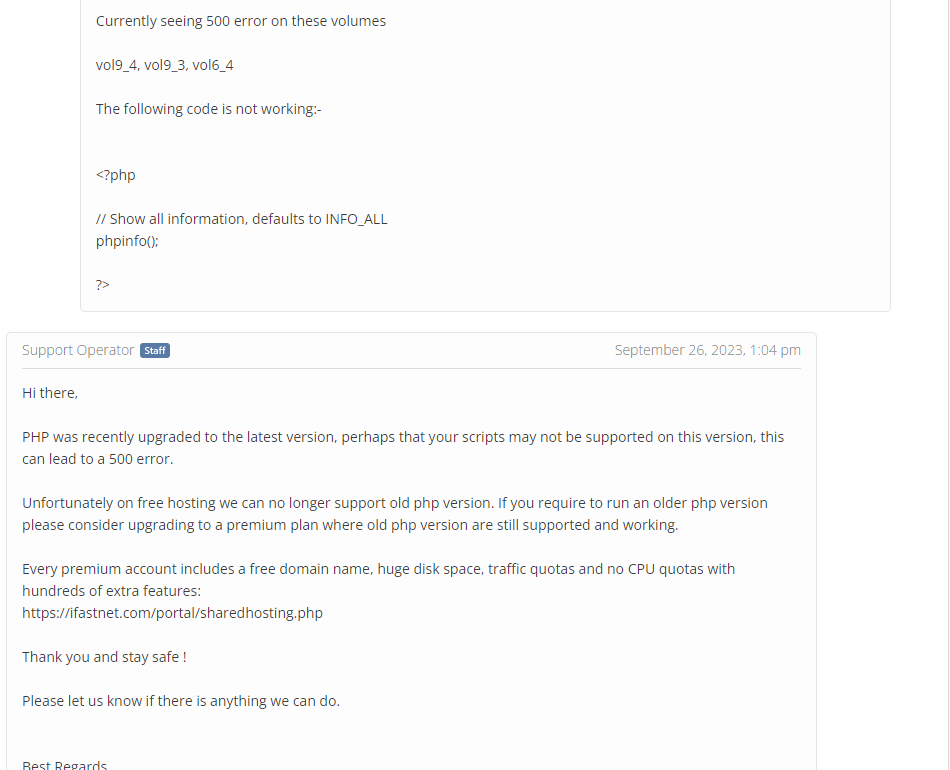Click the "PHP was recently upgraded" sentence
This screenshot has height=770, width=950.
pos(402,437)
